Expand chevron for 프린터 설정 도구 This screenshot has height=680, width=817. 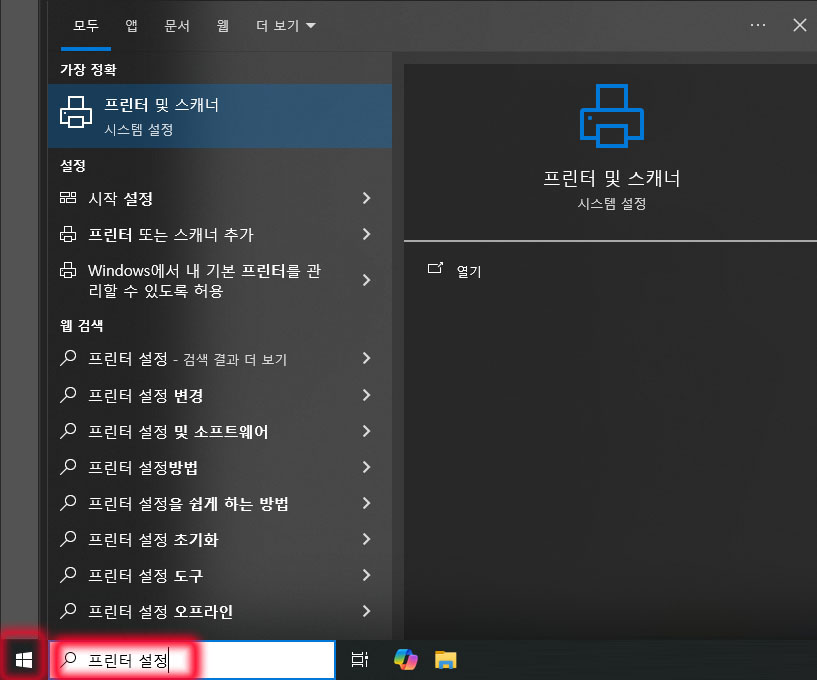[366, 575]
